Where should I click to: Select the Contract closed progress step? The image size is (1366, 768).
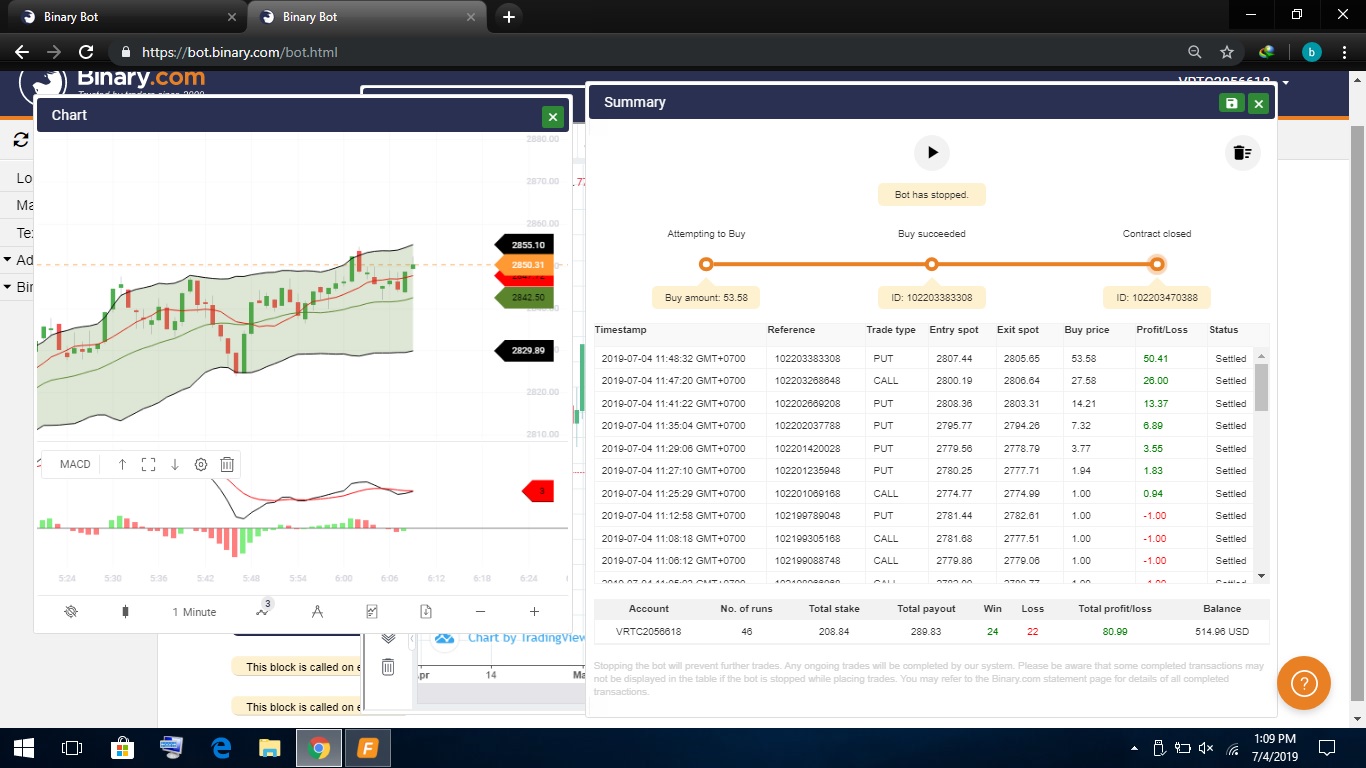coord(1157,264)
